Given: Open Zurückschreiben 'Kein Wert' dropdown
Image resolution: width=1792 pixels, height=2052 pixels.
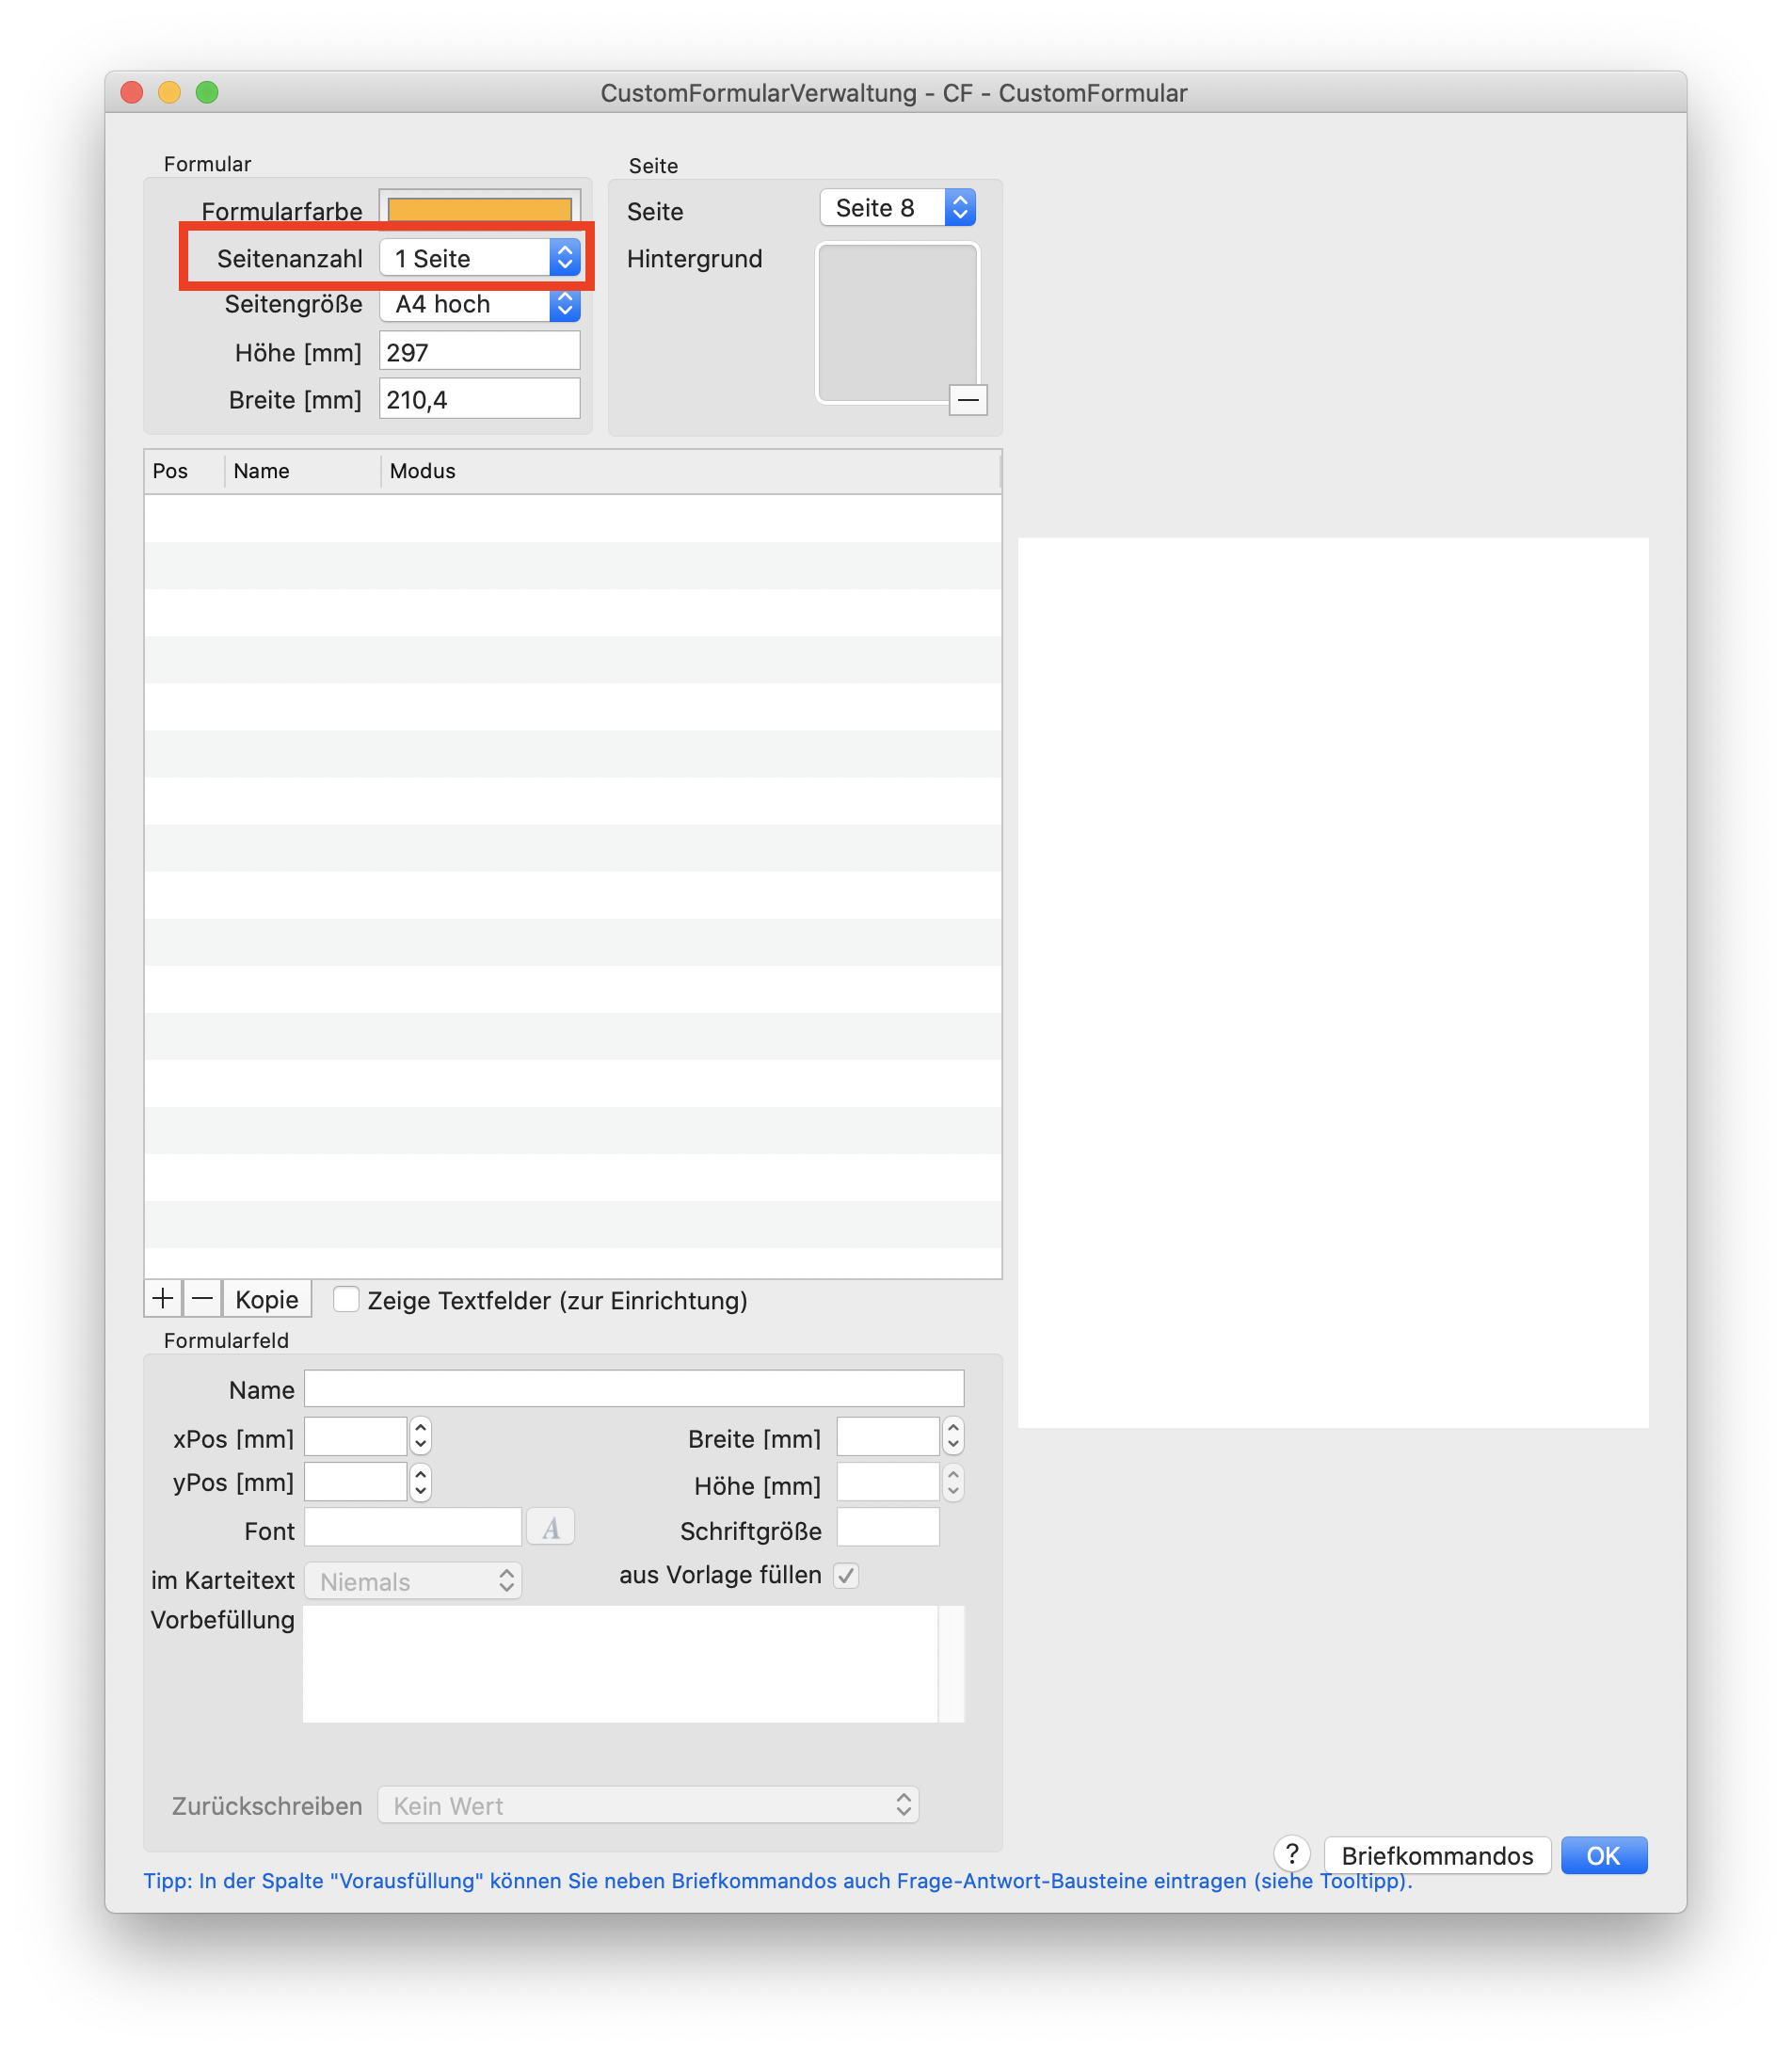Looking at the screenshot, I should point(648,1805).
